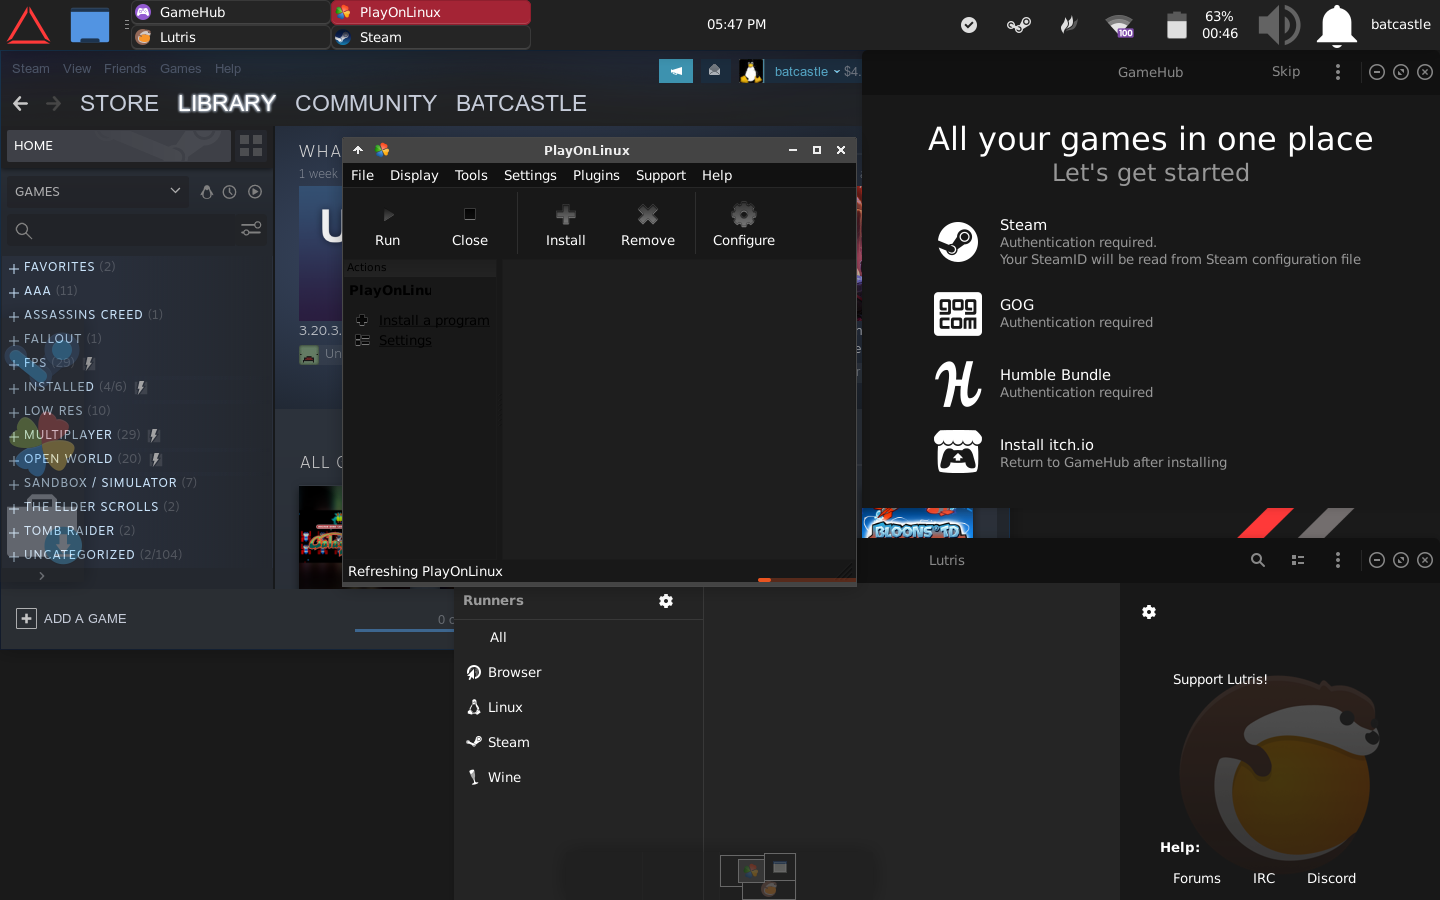Image resolution: width=1440 pixels, height=900 pixels.
Task: Toggle Steam's ready-to-play filter icon
Action: coord(255,192)
